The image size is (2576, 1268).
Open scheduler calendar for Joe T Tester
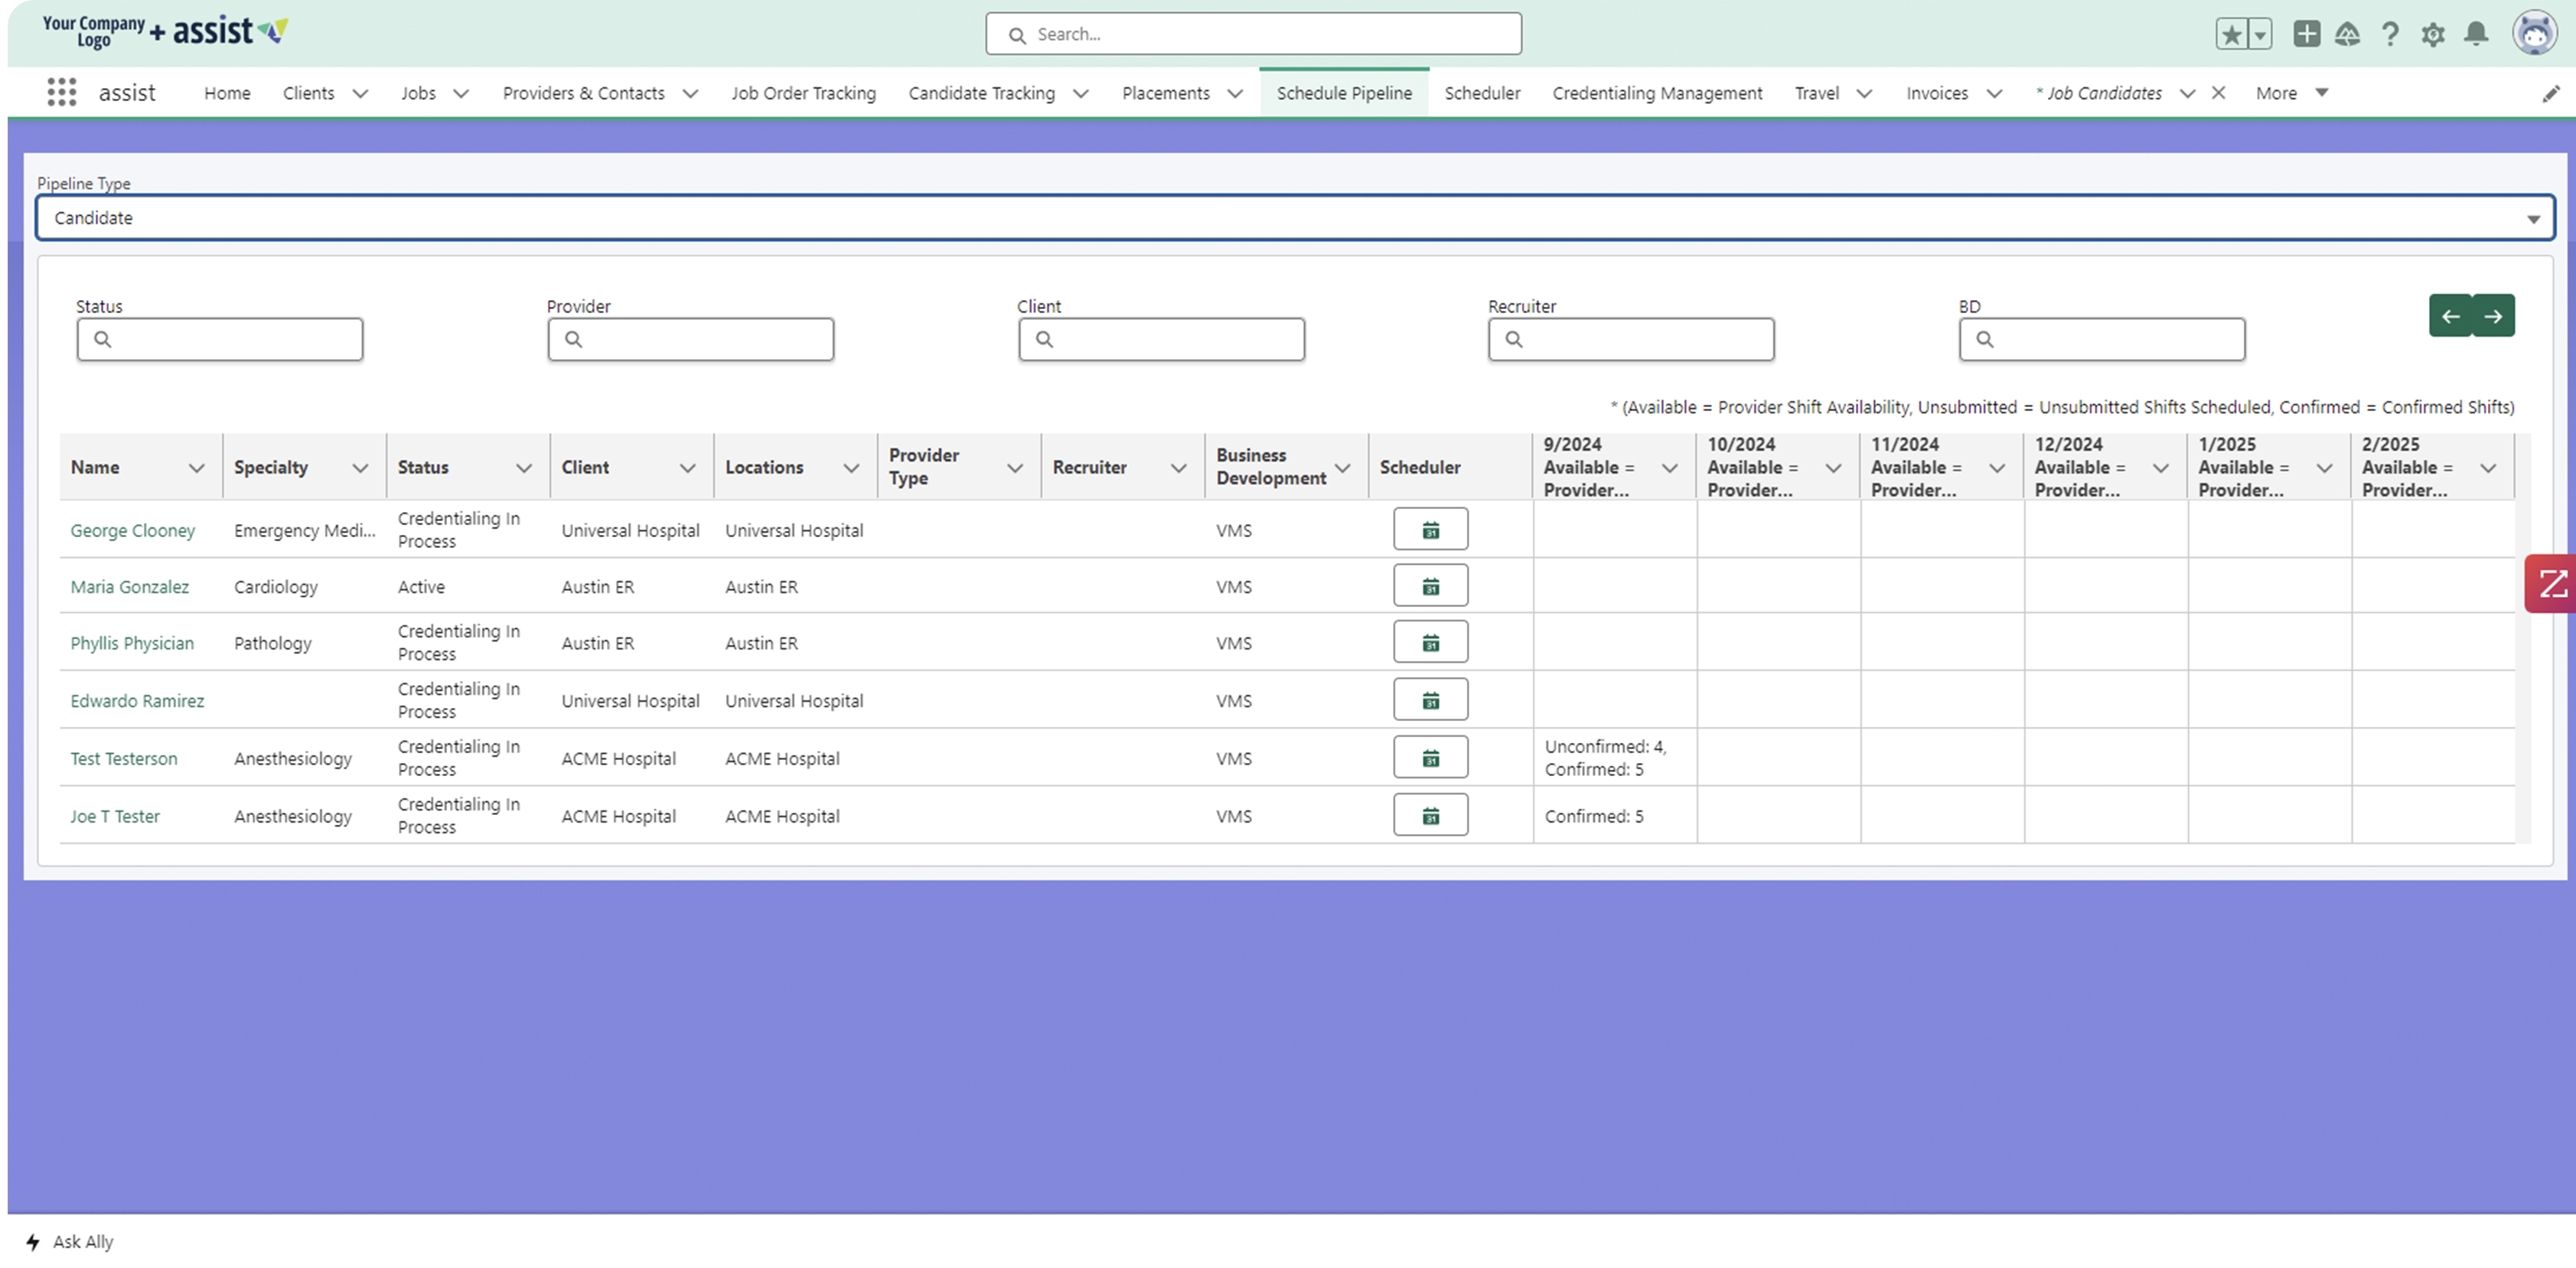pos(1430,816)
